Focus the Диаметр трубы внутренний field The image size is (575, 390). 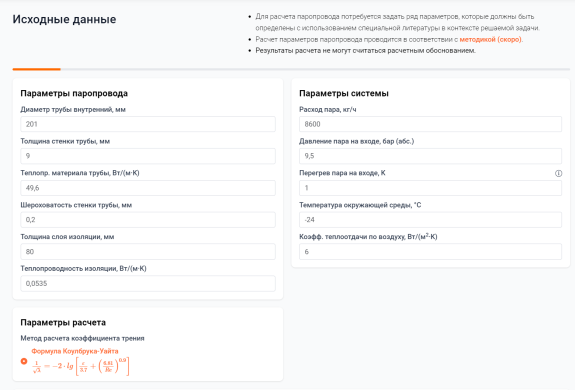148,124
